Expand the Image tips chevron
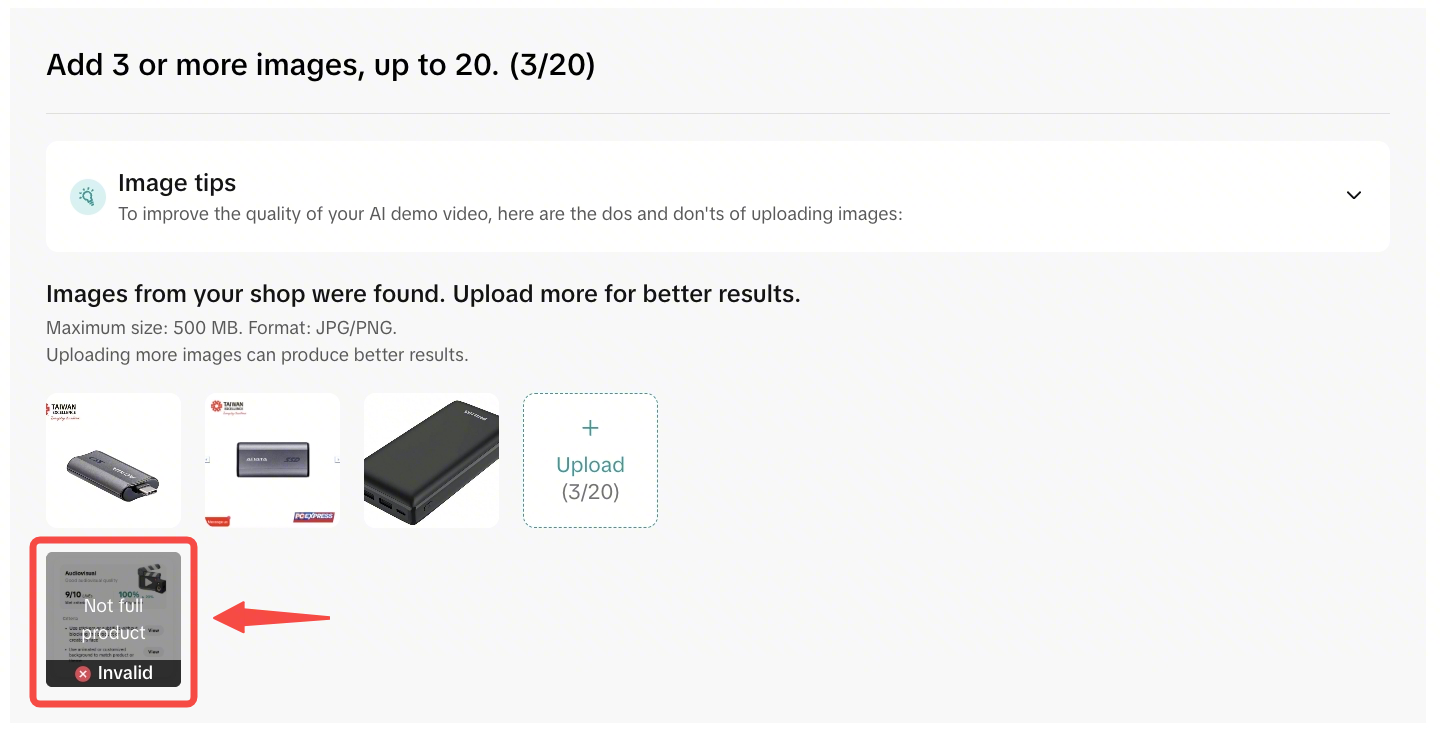 coord(1353,195)
